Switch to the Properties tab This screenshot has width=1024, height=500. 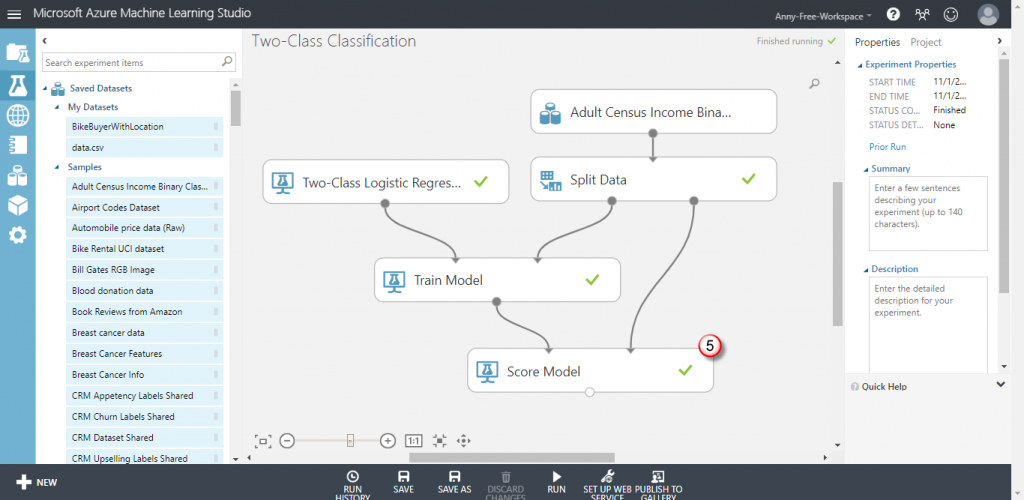(x=878, y=42)
